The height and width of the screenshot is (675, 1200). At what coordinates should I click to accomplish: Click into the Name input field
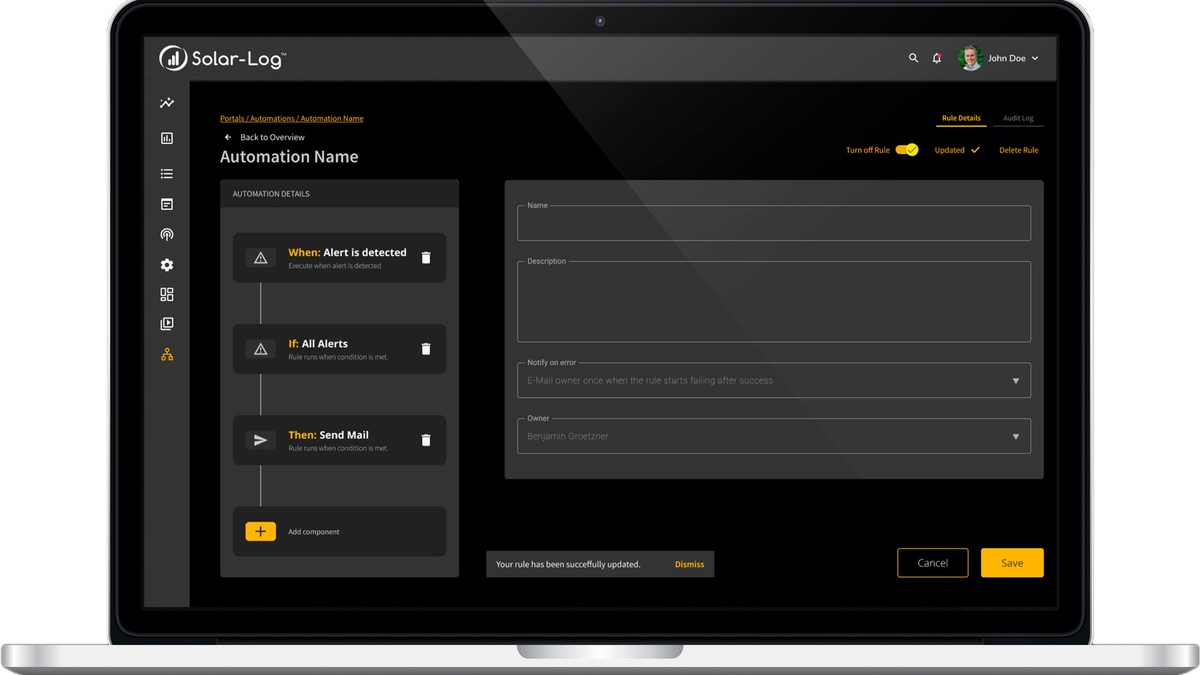pyautogui.click(x=773, y=224)
